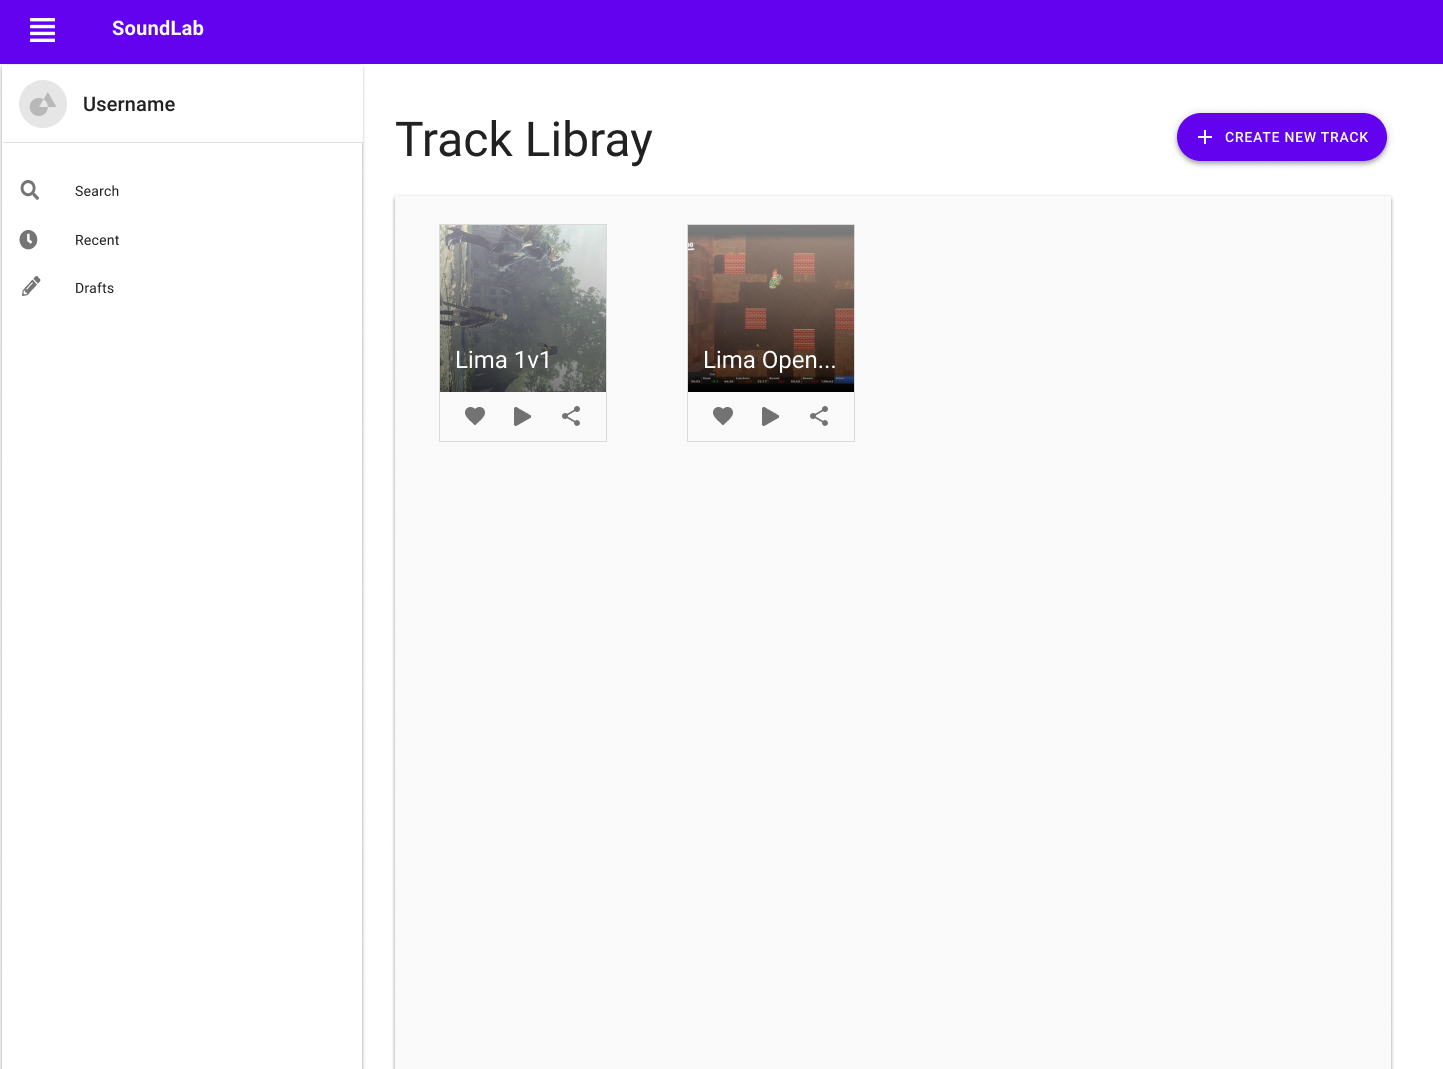Click the SoundLab title link

pyautogui.click(x=158, y=29)
